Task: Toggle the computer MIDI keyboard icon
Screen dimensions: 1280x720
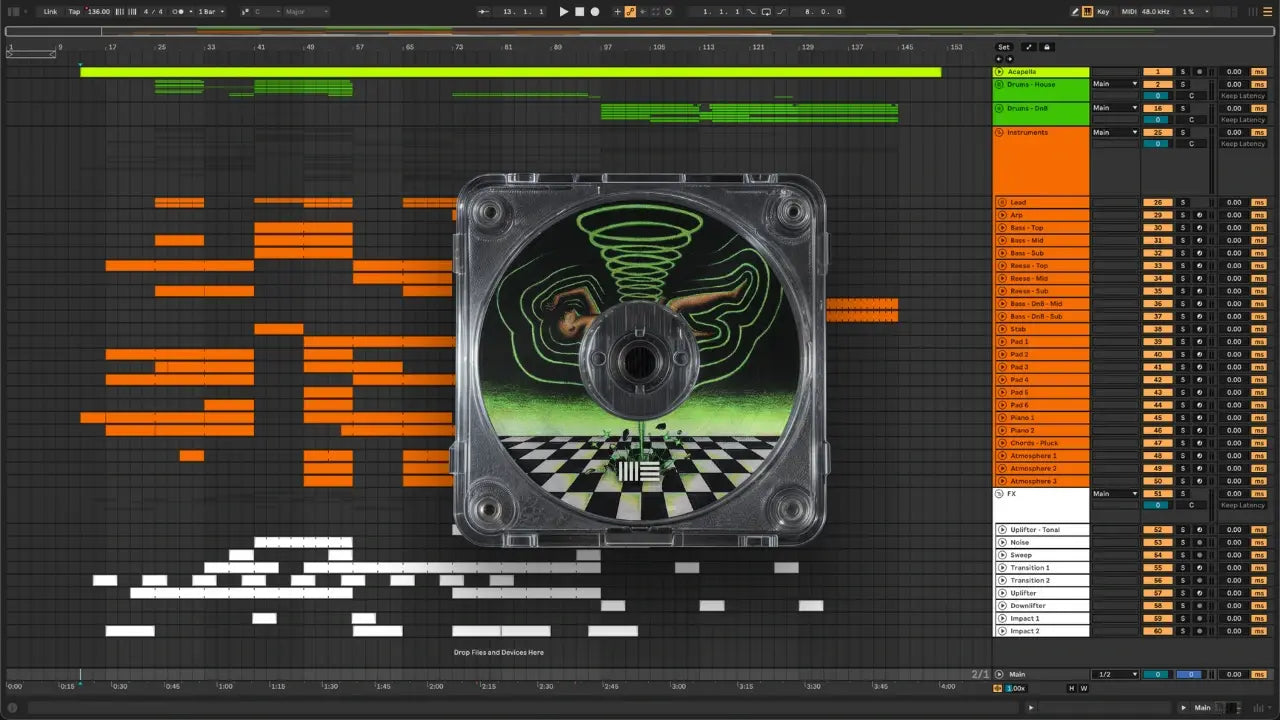Action: point(1089,12)
